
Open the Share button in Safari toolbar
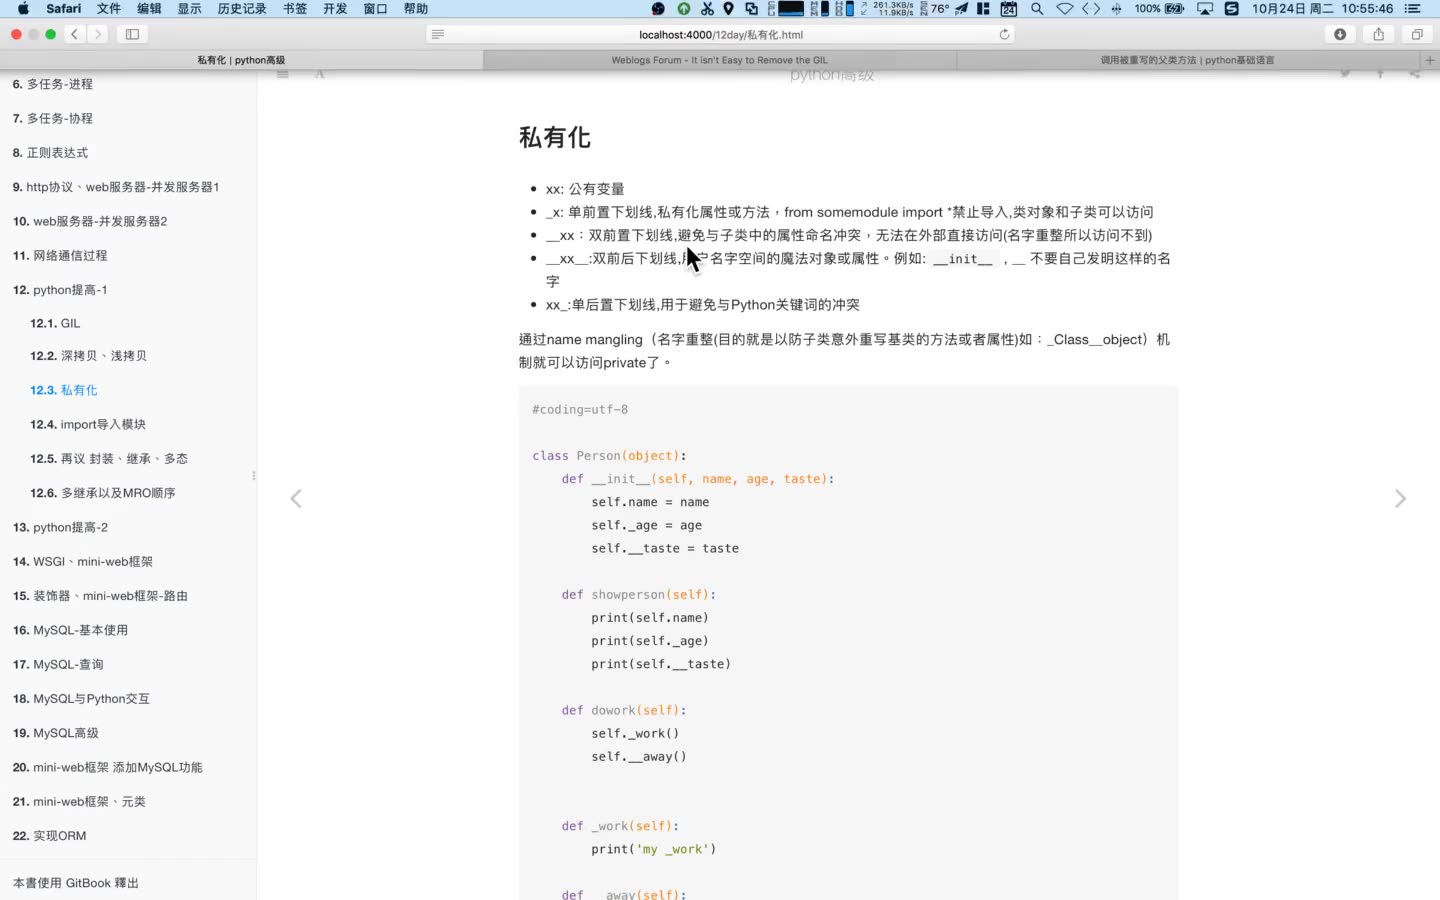[1379, 34]
